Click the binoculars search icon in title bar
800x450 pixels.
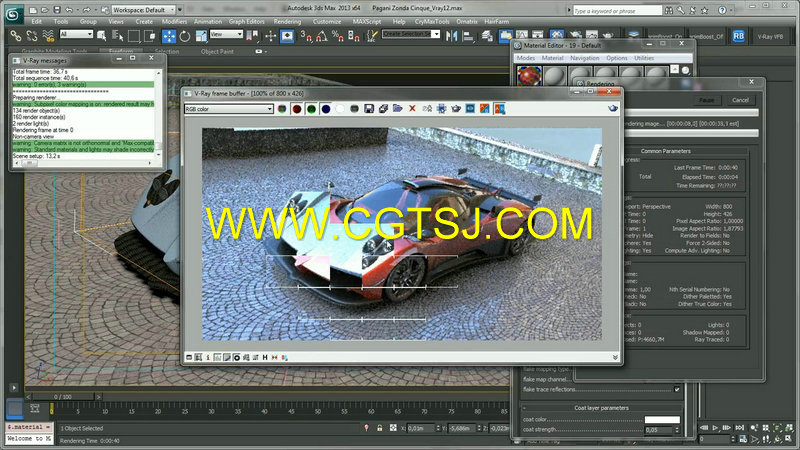[668, 10]
